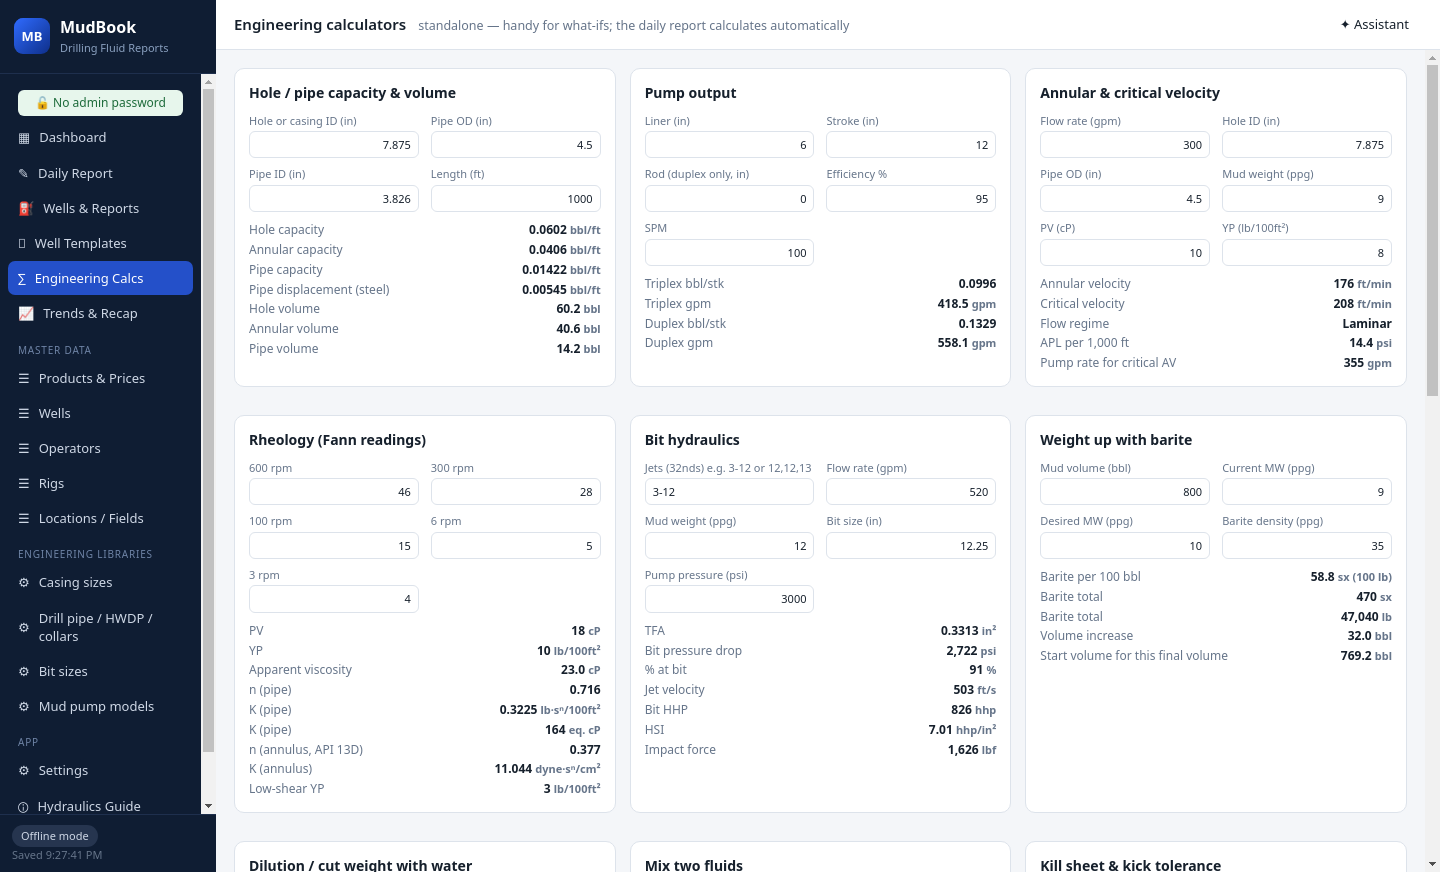Click the Operators list icon
This screenshot has height=872, width=1440.
(x=24, y=448)
